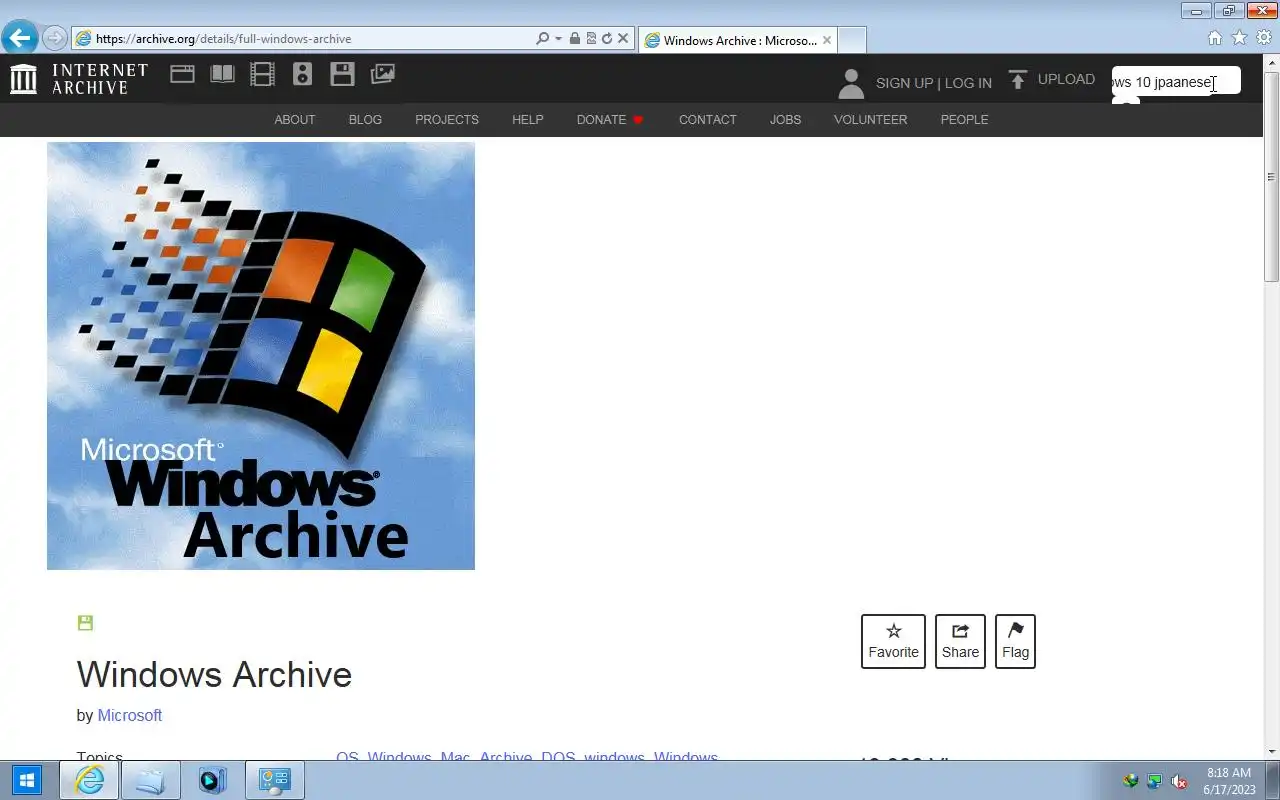Stop loading with the address bar X icon
The width and height of the screenshot is (1280, 800).
pos(623,38)
